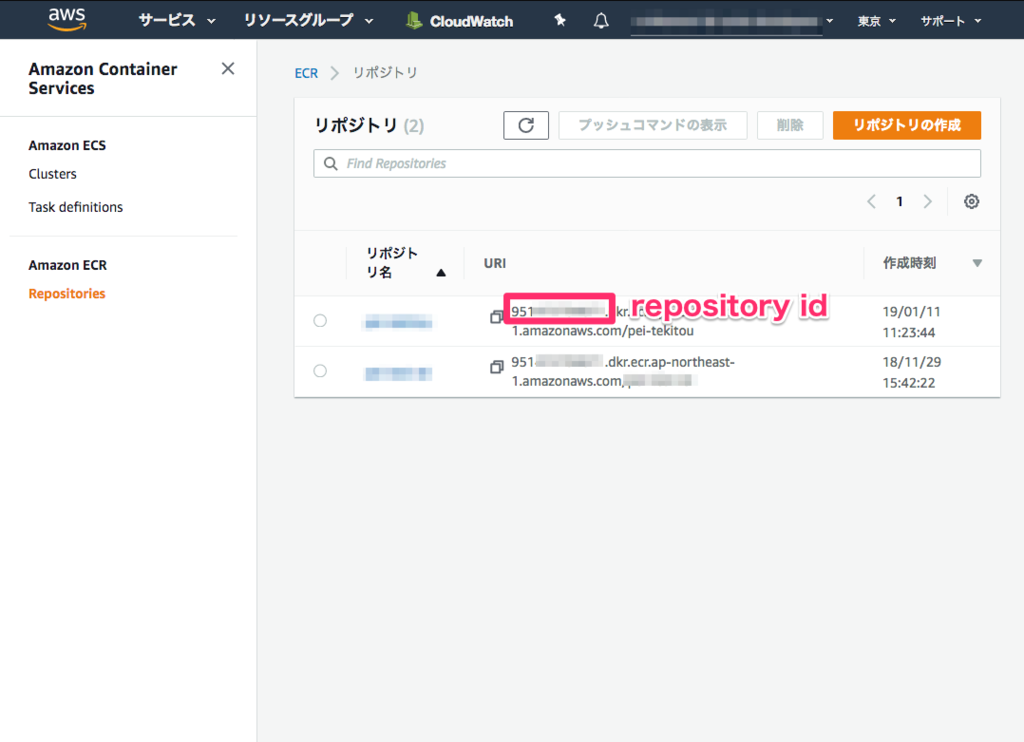Click the search magnifier icon
The image size is (1024, 742).
(331, 163)
